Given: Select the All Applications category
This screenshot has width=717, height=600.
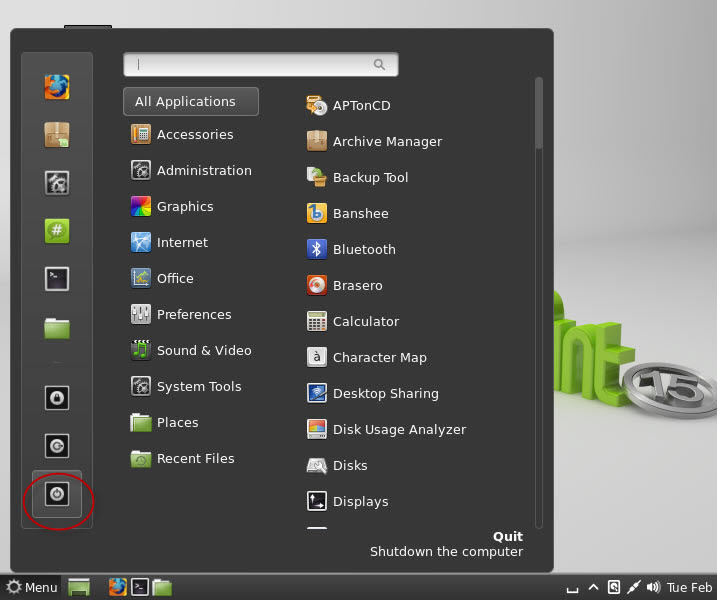Looking at the screenshot, I should tap(191, 102).
